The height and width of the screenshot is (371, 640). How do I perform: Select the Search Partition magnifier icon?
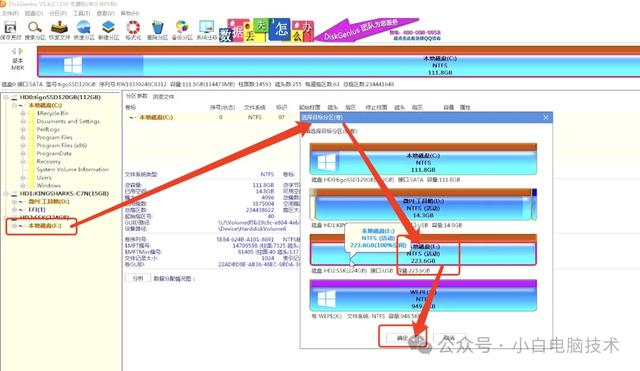point(35,28)
